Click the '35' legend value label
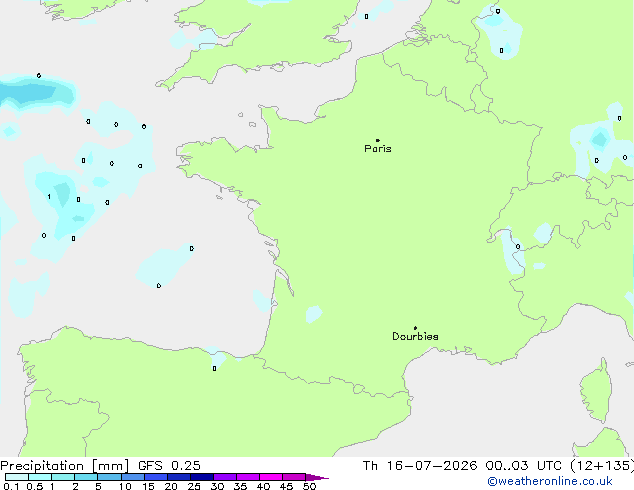Viewport: 634px width, 490px height. (241, 486)
